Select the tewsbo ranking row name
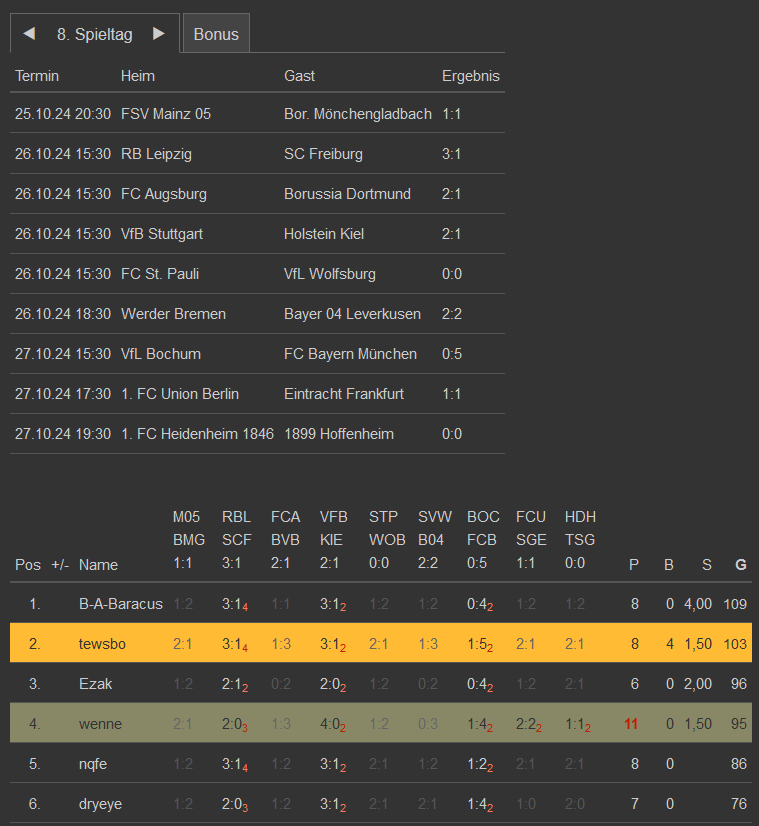 coord(102,644)
